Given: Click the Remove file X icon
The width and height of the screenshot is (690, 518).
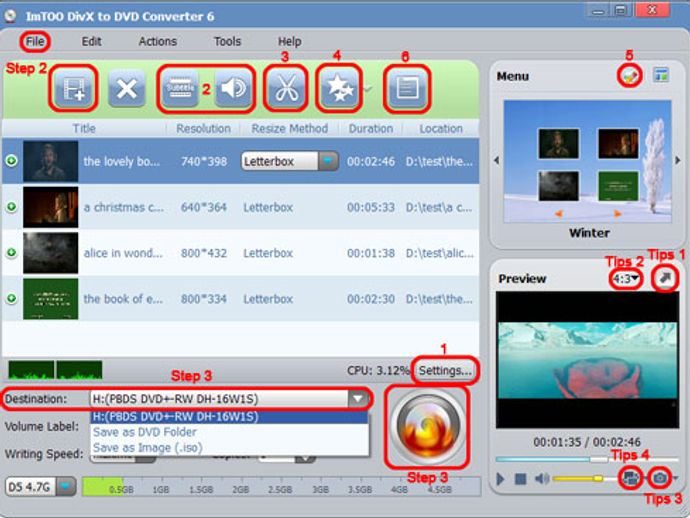Looking at the screenshot, I should [127, 88].
